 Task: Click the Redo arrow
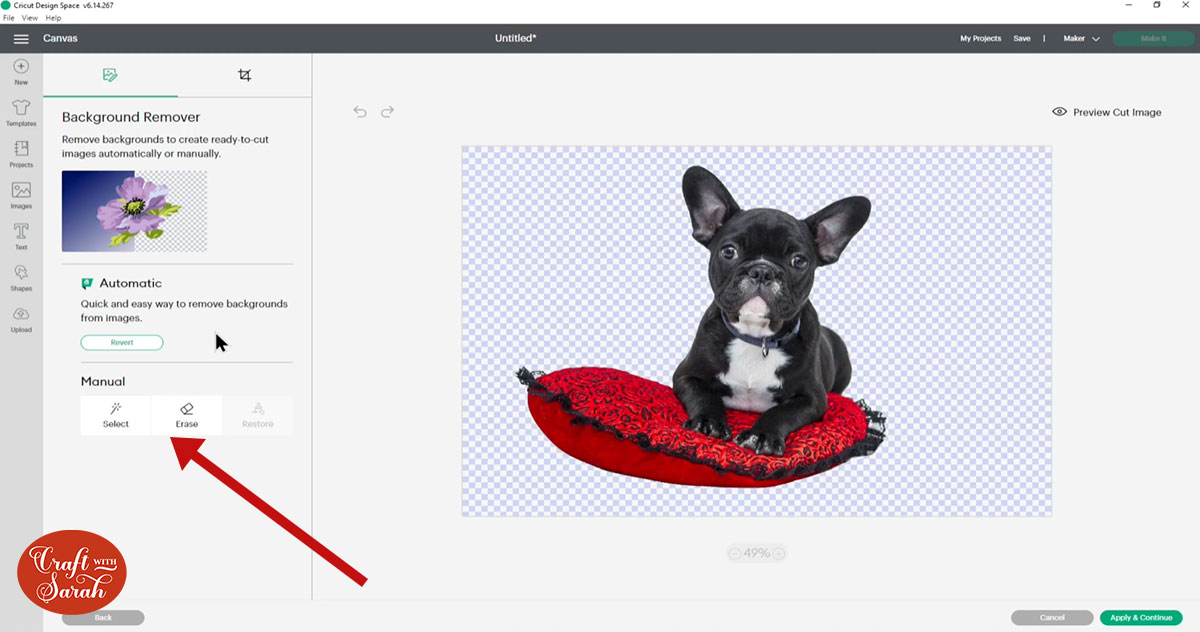coord(387,111)
